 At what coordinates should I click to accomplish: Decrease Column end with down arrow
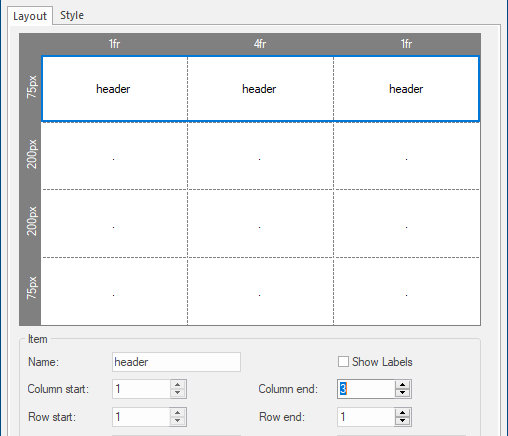click(x=402, y=393)
